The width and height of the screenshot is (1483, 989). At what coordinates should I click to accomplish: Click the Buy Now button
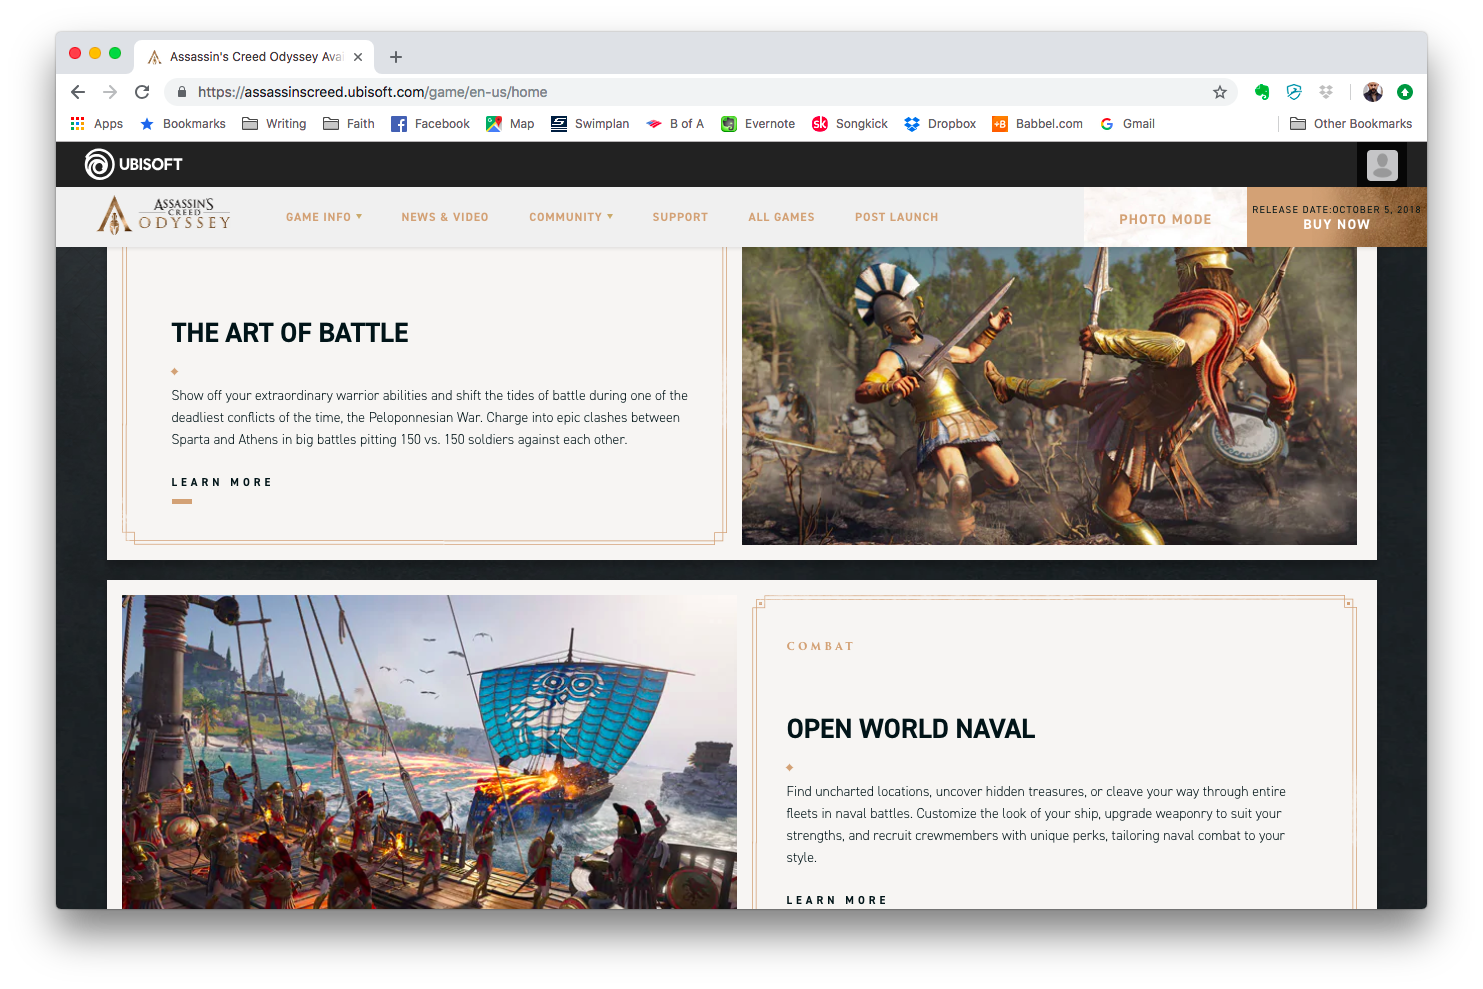pyautogui.click(x=1336, y=217)
